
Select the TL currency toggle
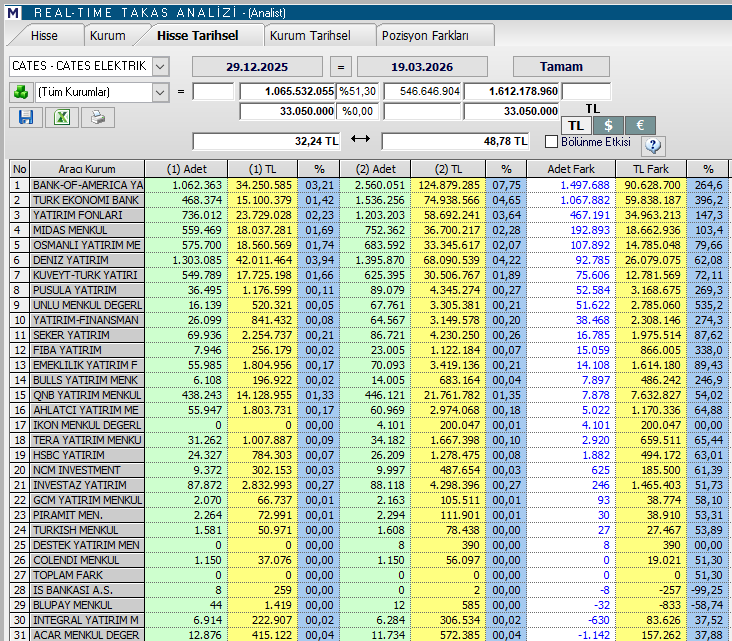coord(576,125)
